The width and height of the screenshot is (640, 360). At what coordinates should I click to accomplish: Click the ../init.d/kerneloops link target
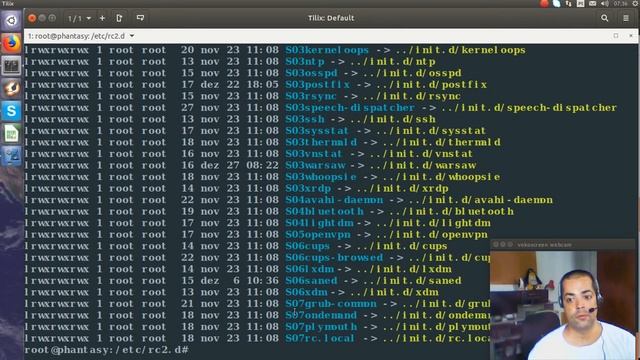[x=460, y=50]
